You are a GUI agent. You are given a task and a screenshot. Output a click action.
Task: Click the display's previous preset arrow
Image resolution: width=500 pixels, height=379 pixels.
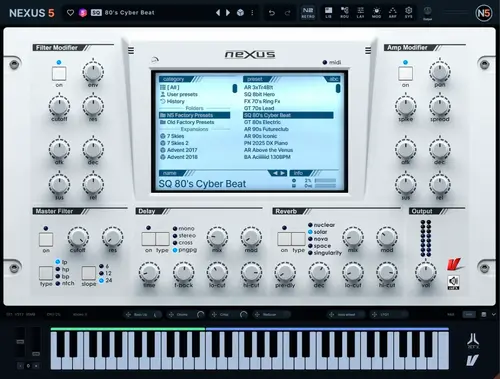coord(275,173)
